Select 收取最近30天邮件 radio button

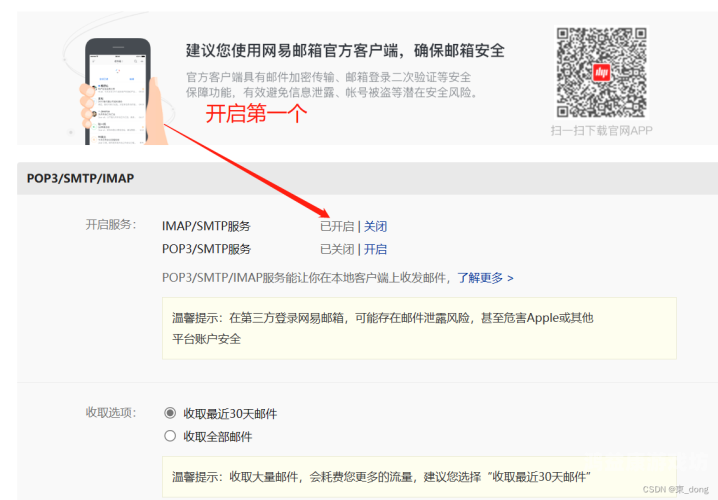click(170, 413)
